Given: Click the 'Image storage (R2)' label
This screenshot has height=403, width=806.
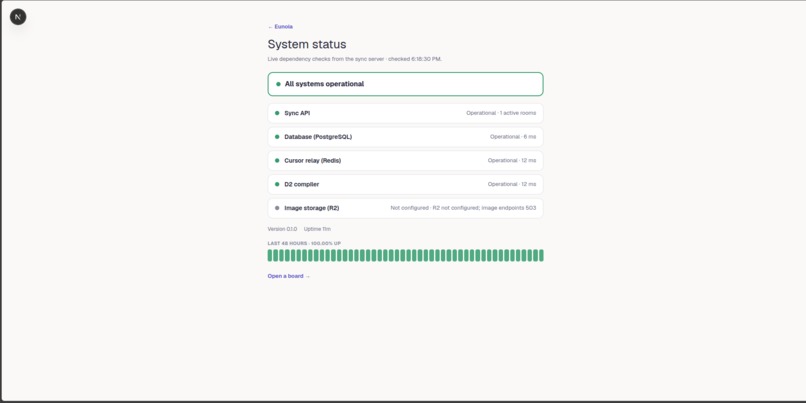Looking at the screenshot, I should click(312, 208).
